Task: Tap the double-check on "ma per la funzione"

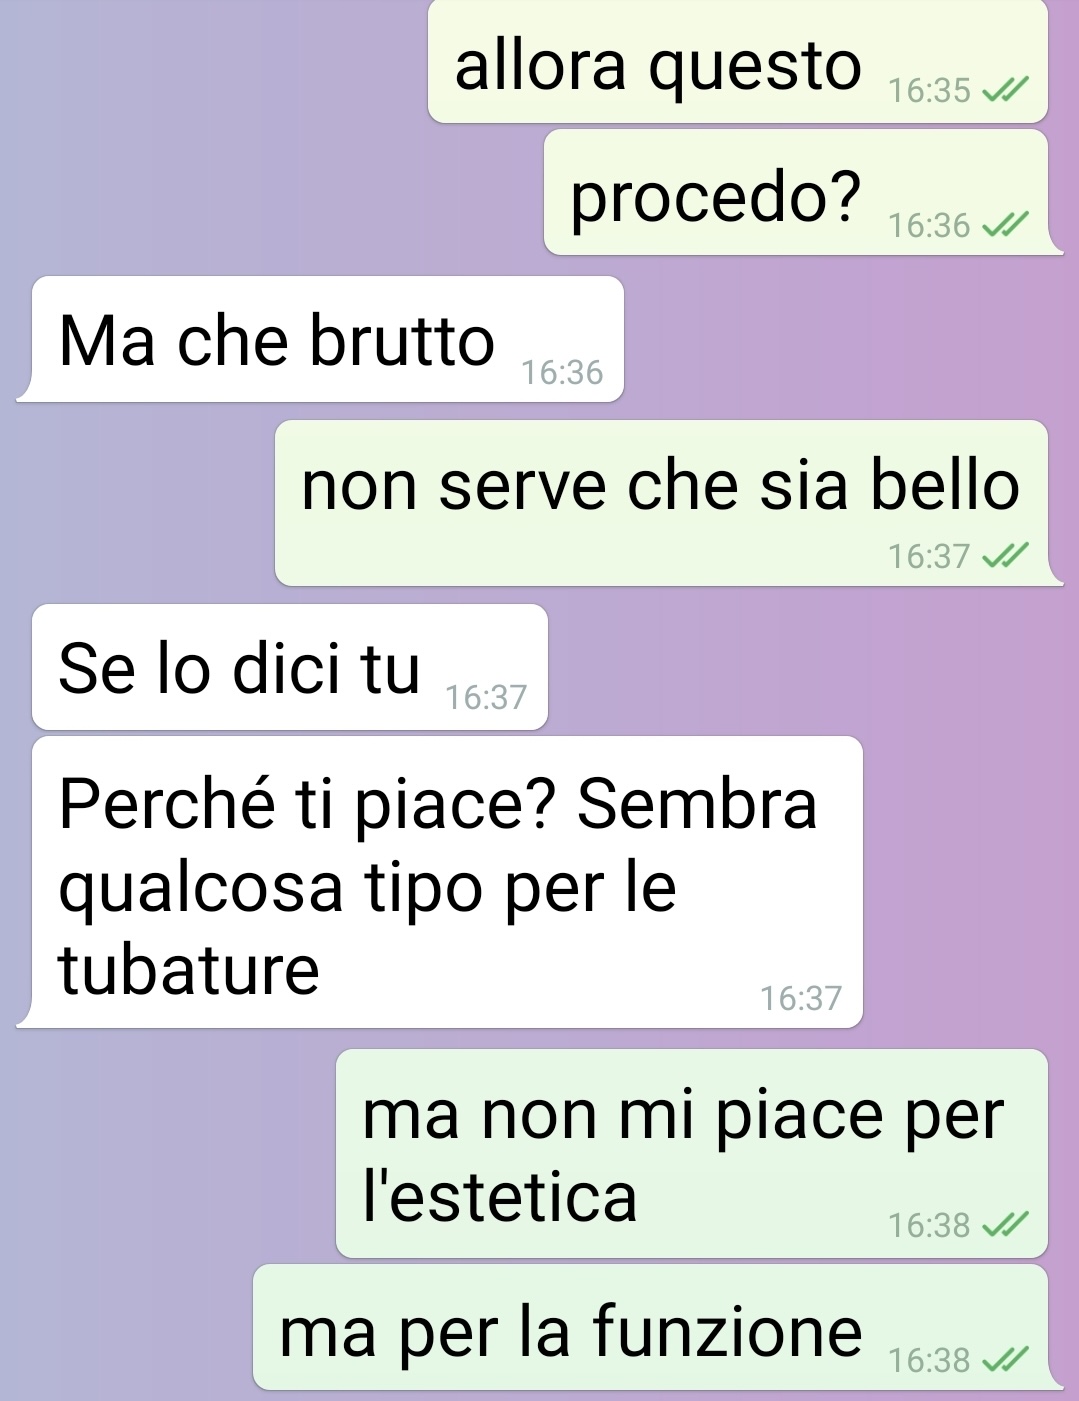Action: coord(1005,1360)
